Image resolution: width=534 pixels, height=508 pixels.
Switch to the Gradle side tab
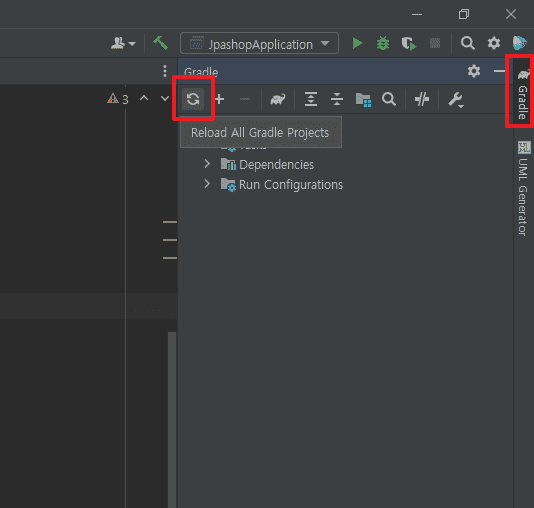pos(523,93)
